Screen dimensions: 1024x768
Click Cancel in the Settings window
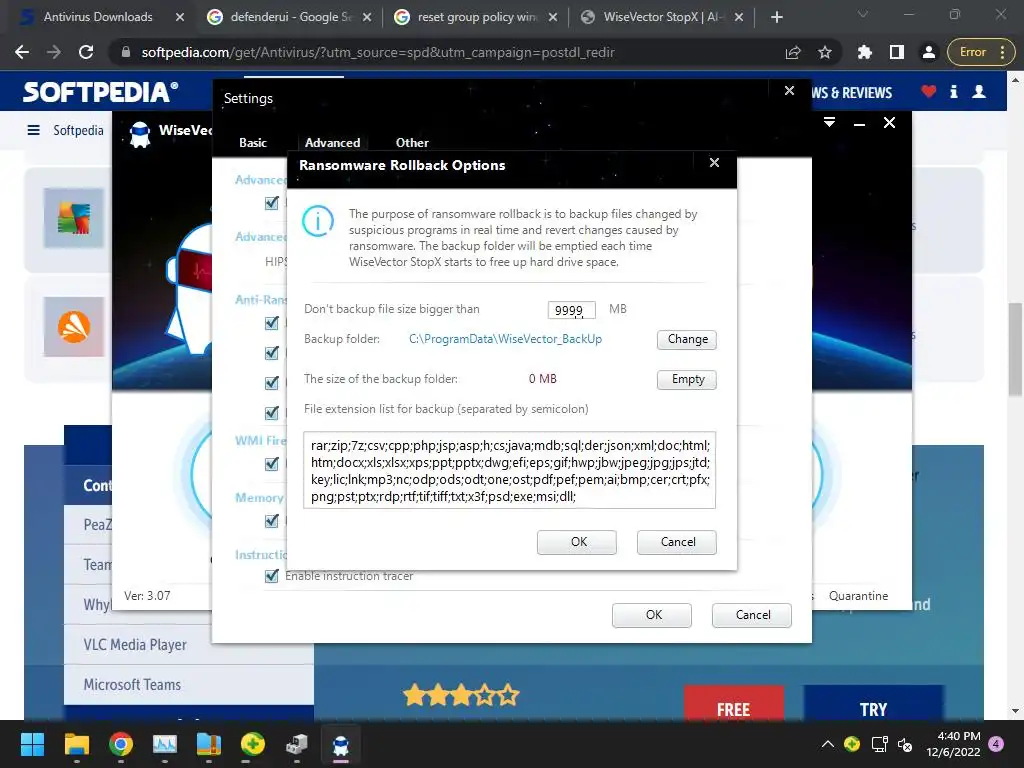pyautogui.click(x=752, y=615)
